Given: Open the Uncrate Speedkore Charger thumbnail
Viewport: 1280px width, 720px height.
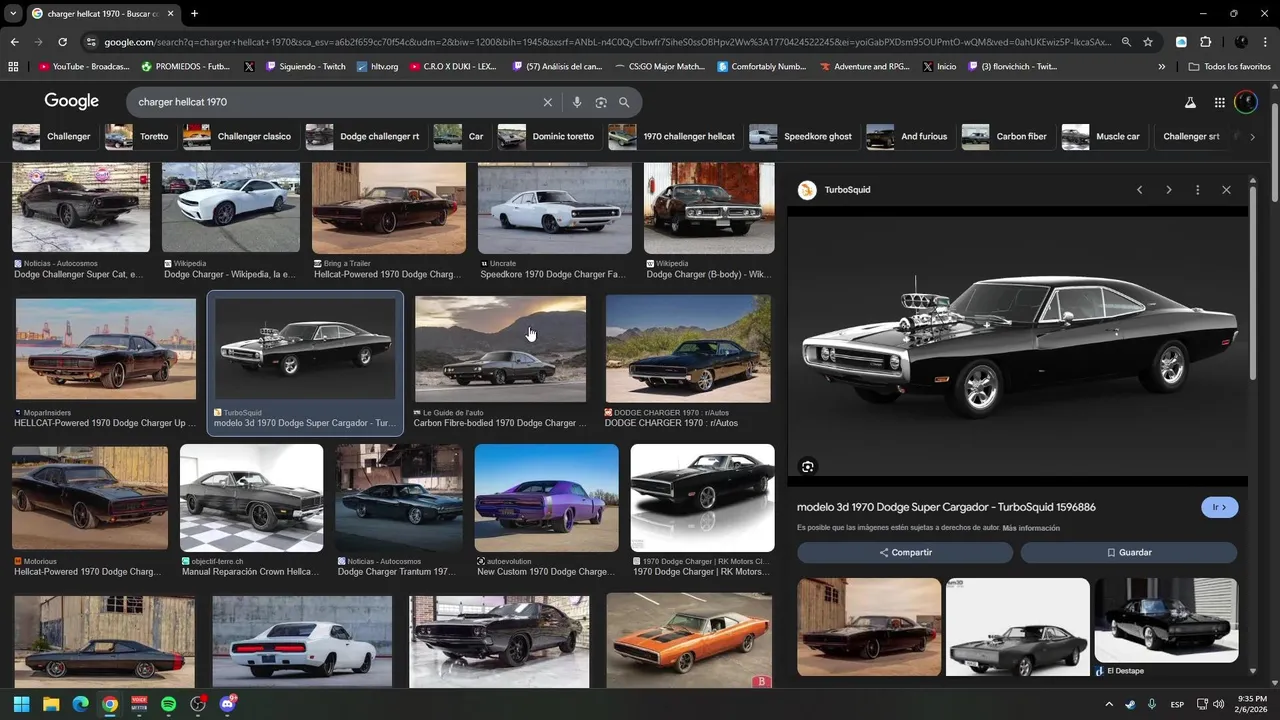Looking at the screenshot, I should click(x=555, y=209).
